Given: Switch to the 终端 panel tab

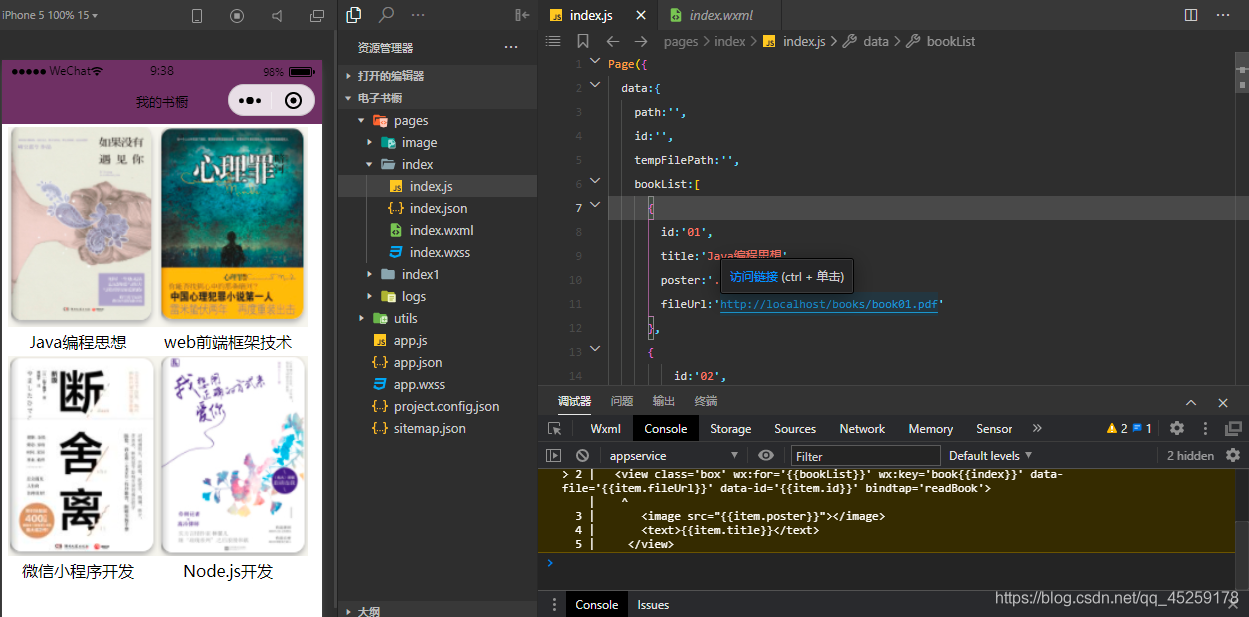Looking at the screenshot, I should 706,401.
